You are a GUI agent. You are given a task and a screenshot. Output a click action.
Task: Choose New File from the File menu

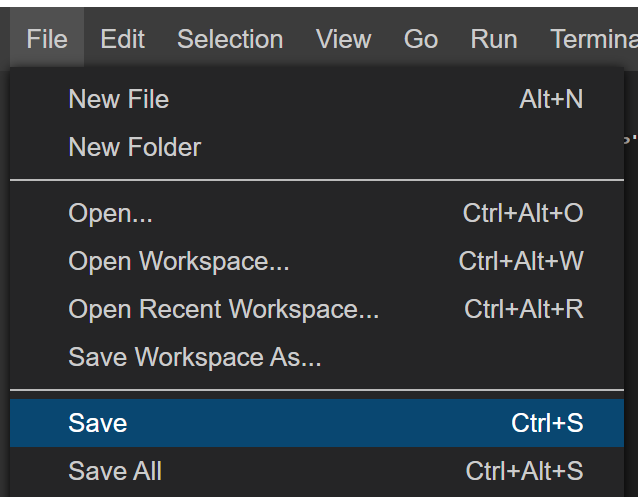click(119, 99)
